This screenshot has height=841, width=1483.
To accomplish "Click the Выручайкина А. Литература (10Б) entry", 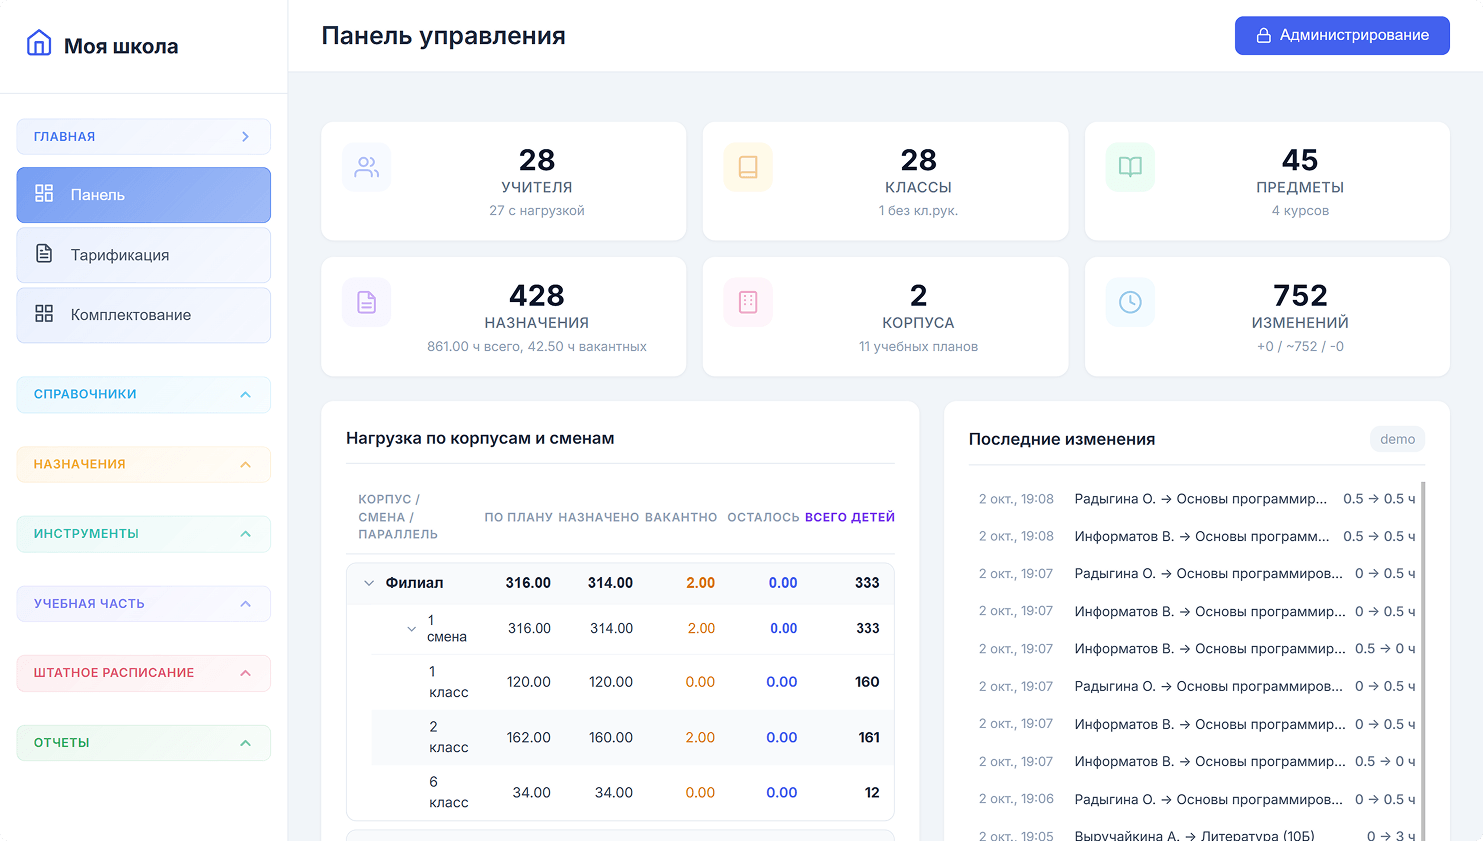I will tap(1197, 836).
